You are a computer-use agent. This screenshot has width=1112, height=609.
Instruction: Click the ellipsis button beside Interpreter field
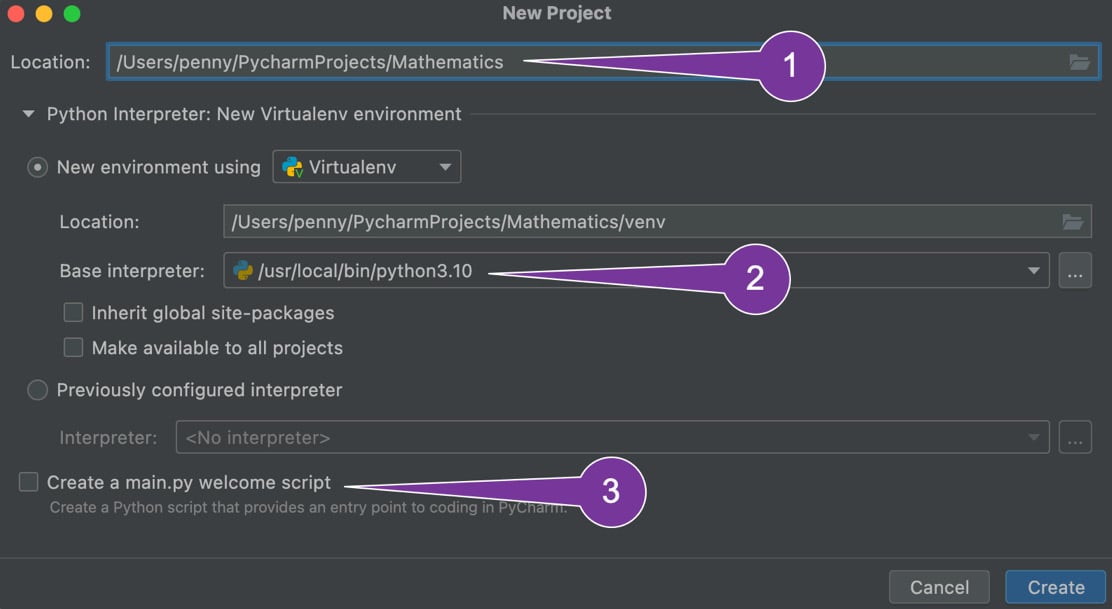(1075, 437)
